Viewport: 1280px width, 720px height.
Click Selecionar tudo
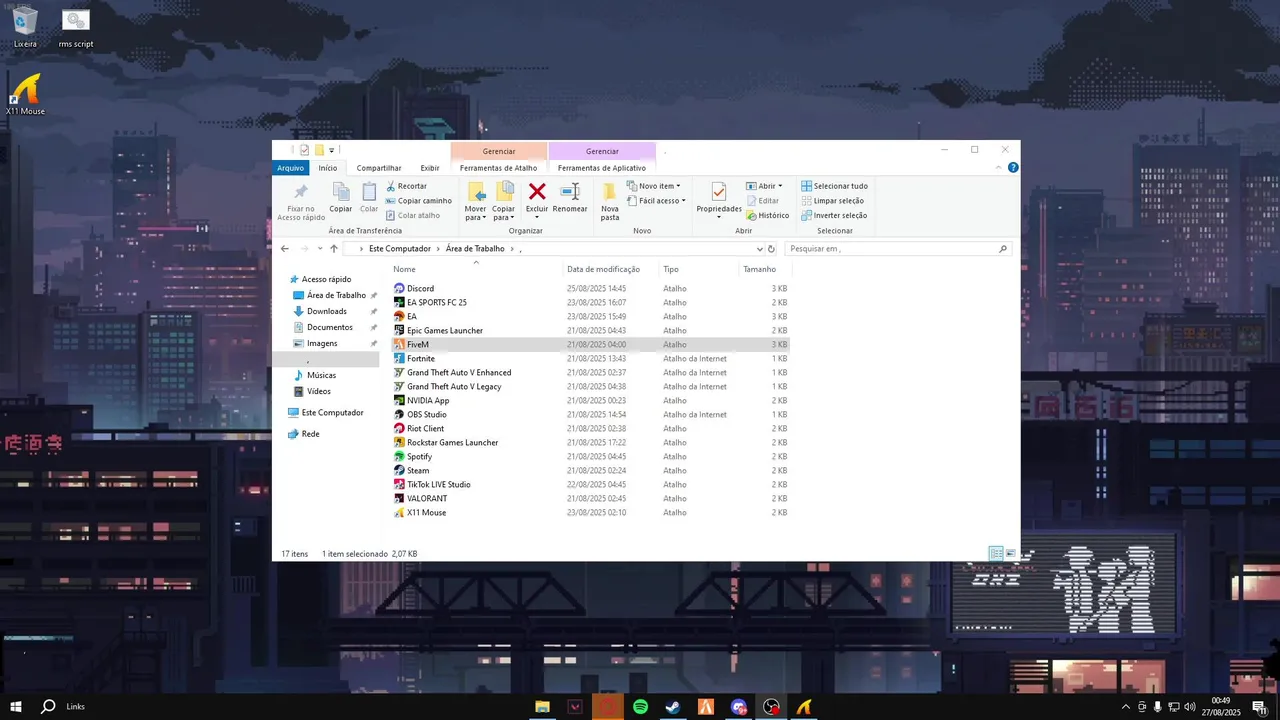[x=834, y=186]
